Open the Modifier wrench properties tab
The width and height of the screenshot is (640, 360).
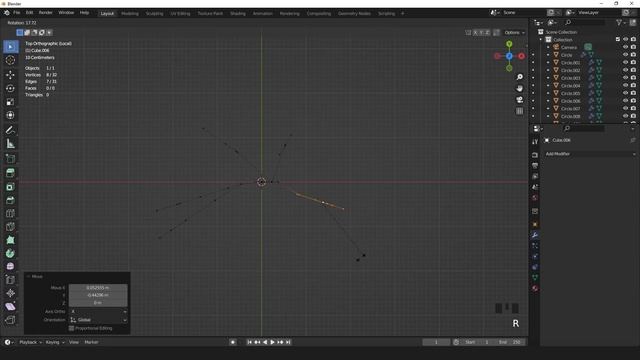point(535,235)
